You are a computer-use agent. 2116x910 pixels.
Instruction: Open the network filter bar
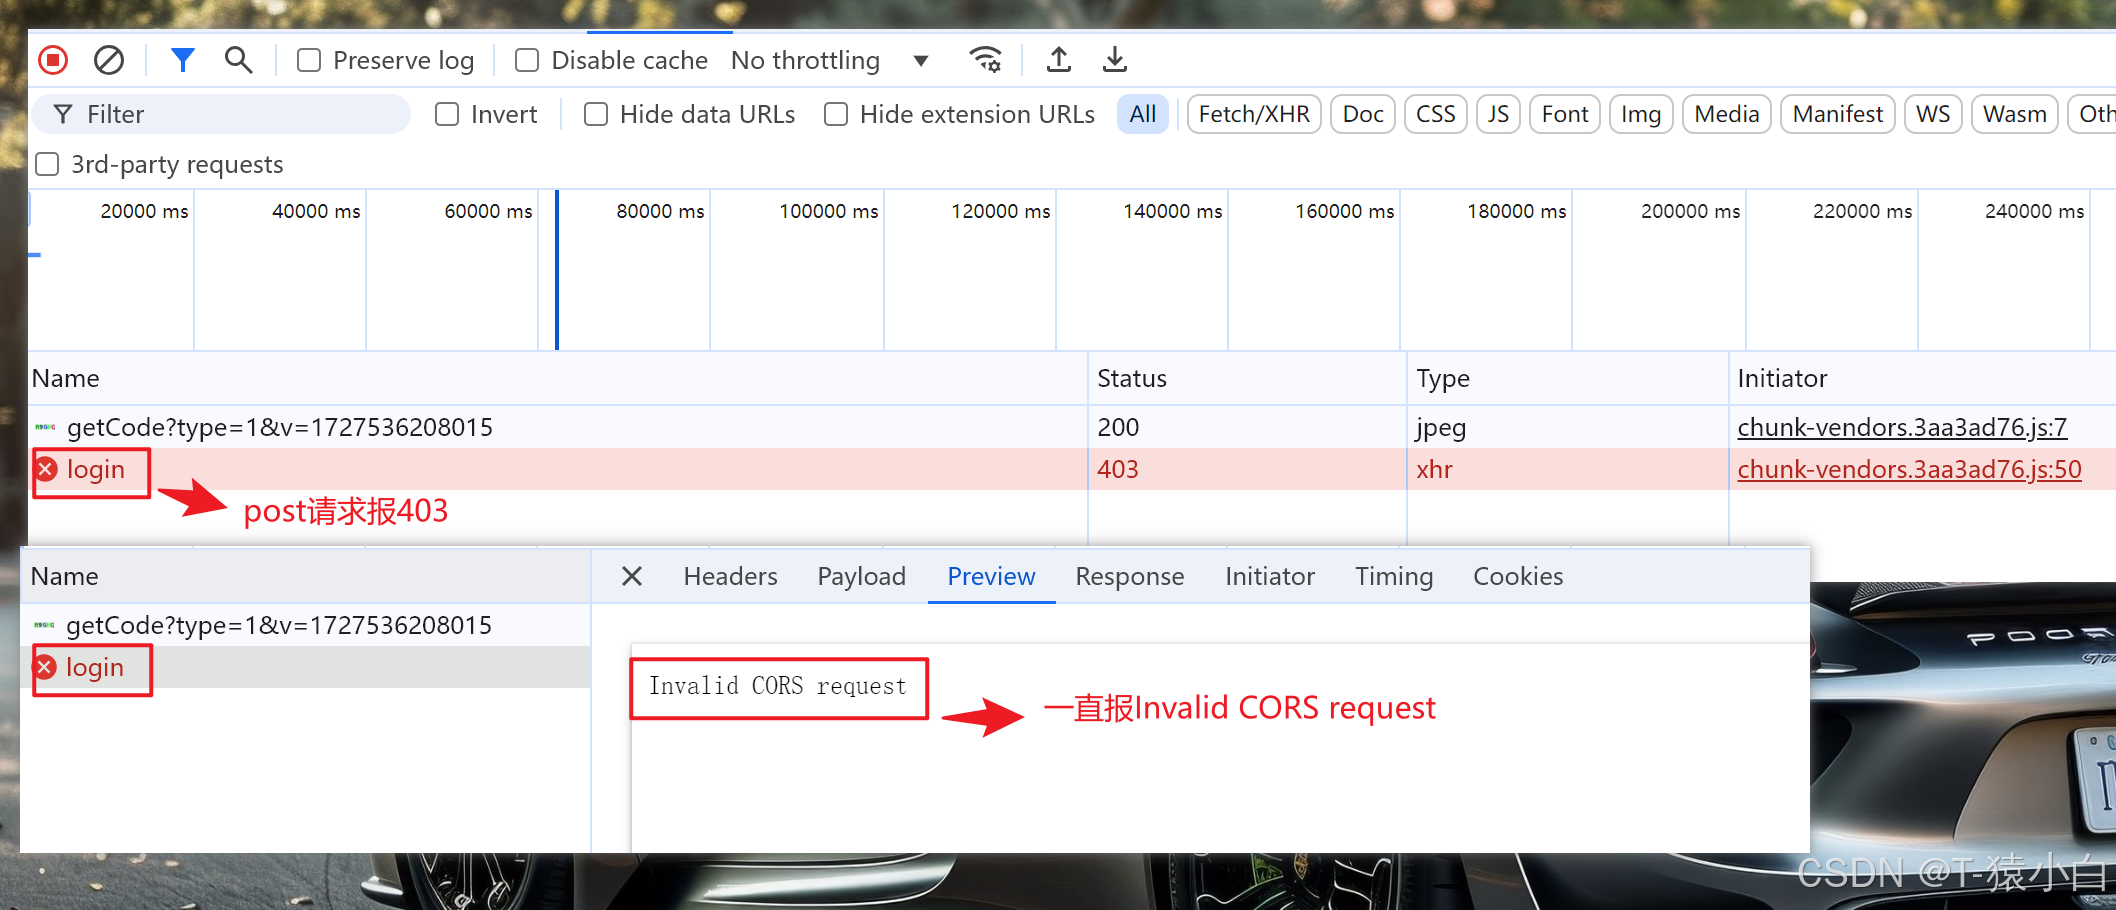pos(183,60)
